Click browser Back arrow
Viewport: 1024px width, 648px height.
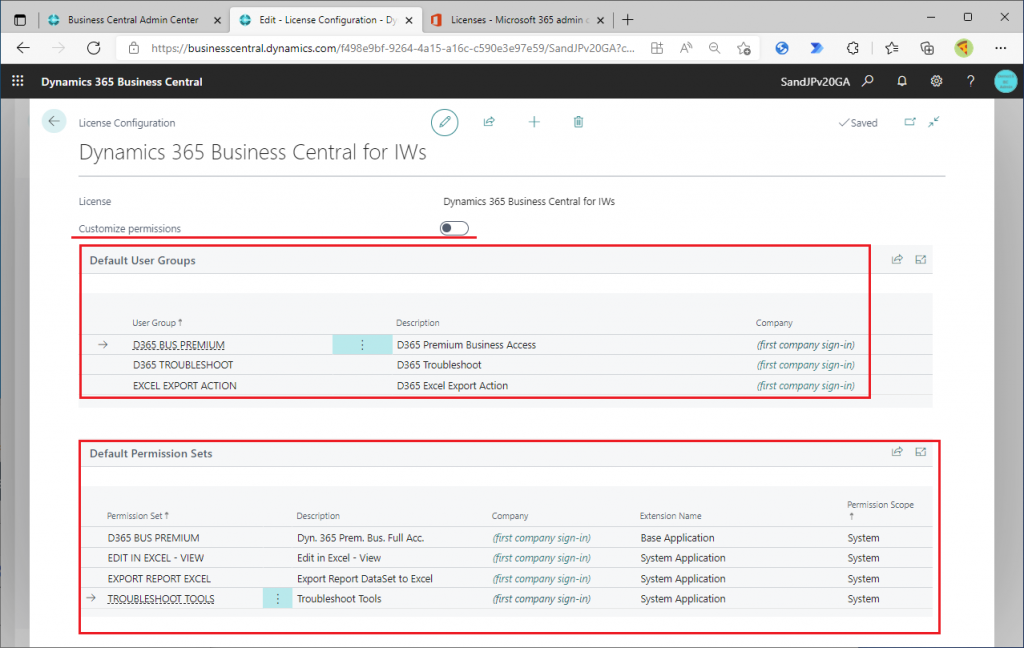[24, 48]
